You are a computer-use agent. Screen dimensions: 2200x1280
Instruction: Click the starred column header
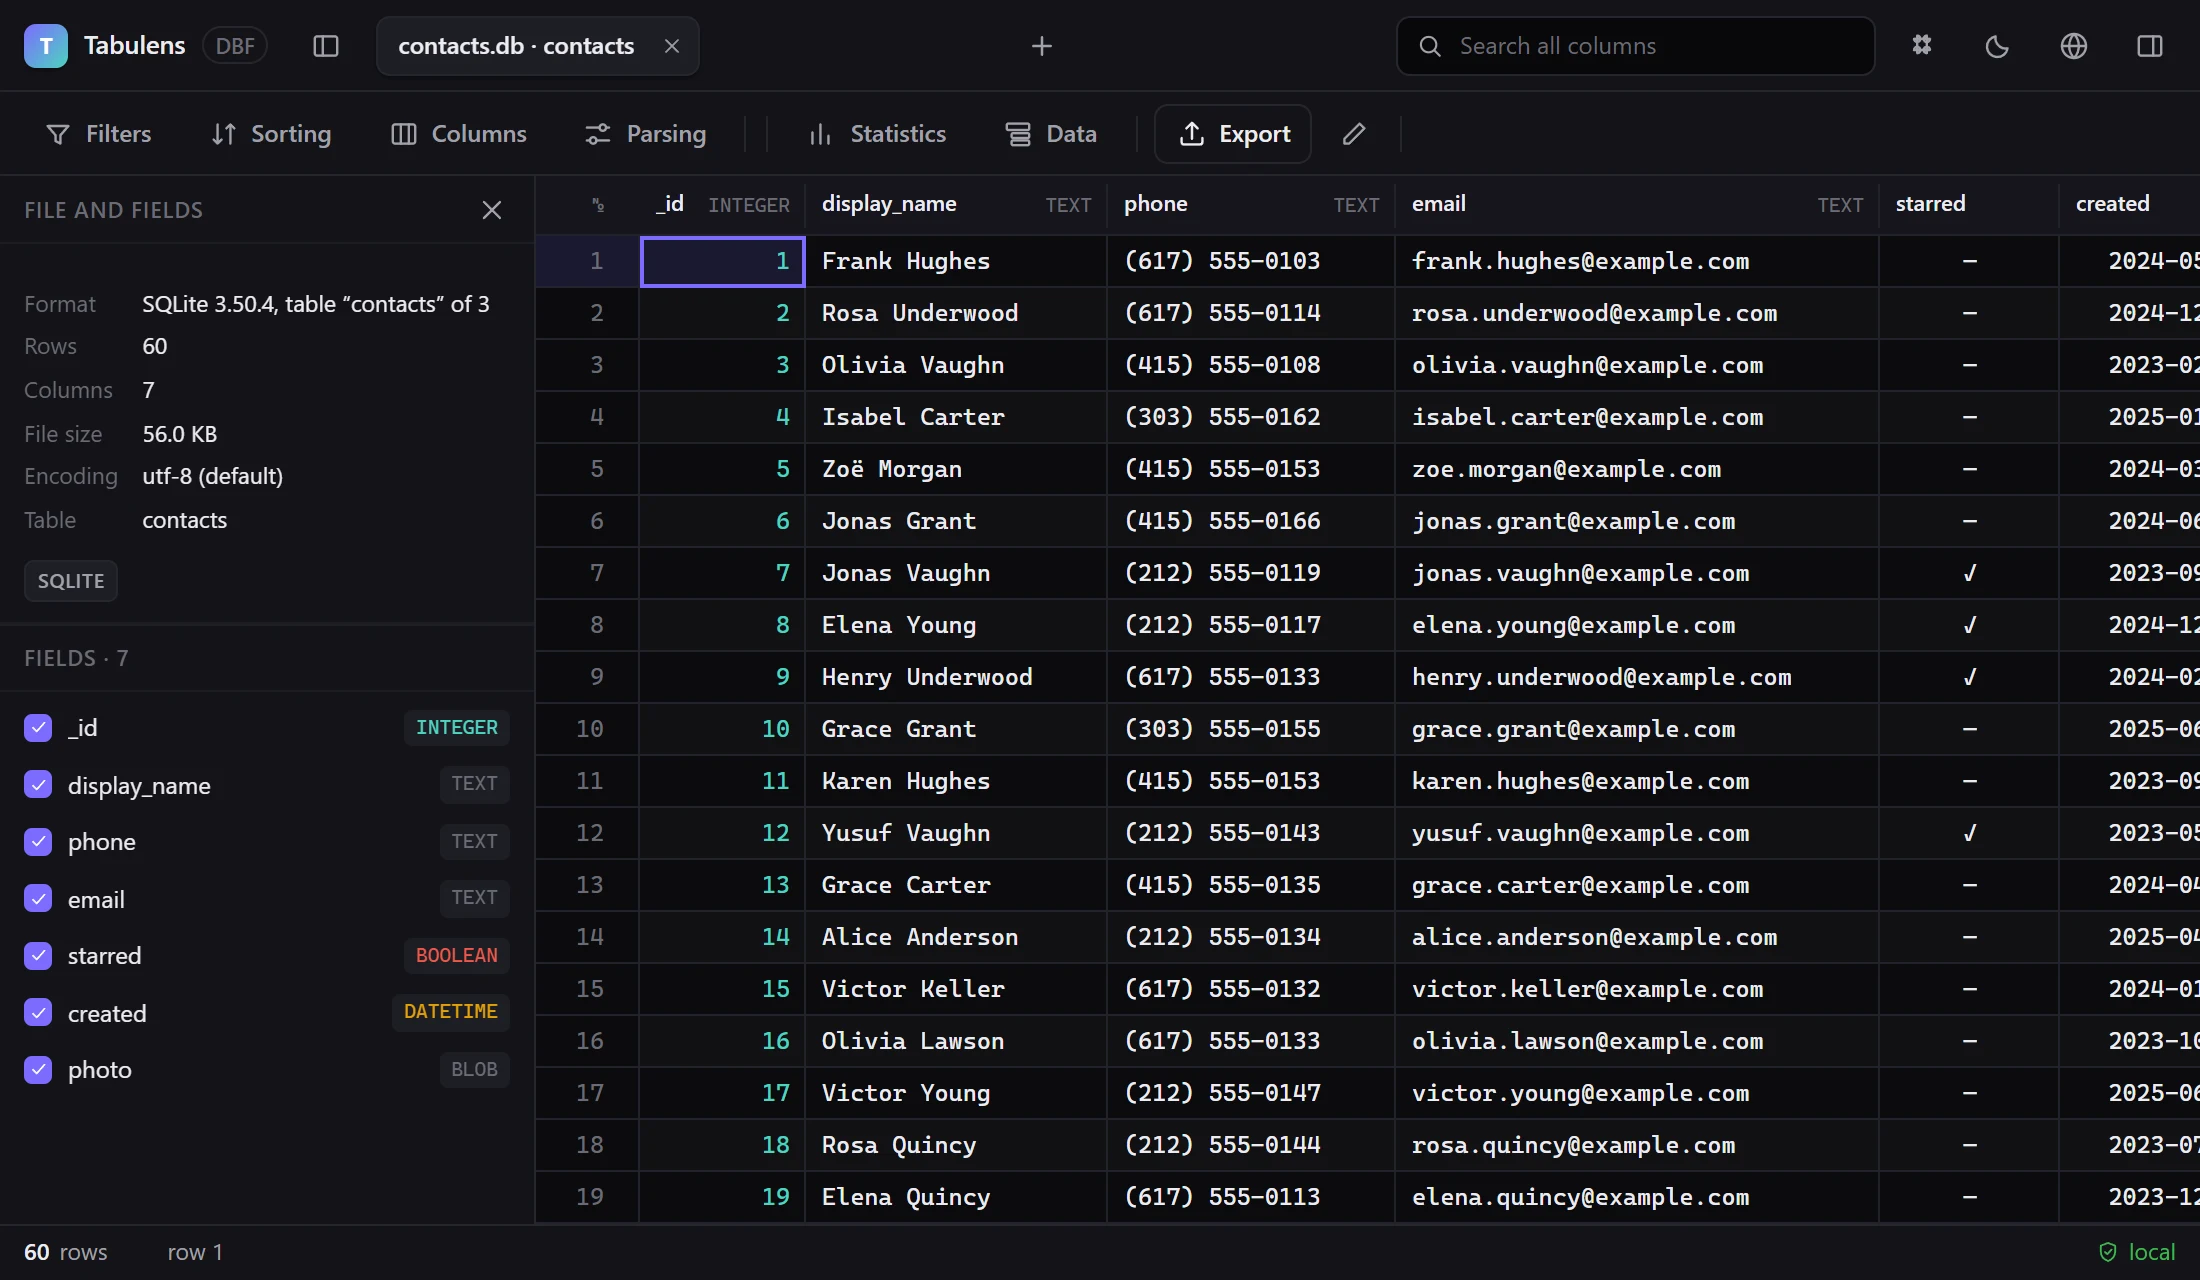(x=1969, y=205)
